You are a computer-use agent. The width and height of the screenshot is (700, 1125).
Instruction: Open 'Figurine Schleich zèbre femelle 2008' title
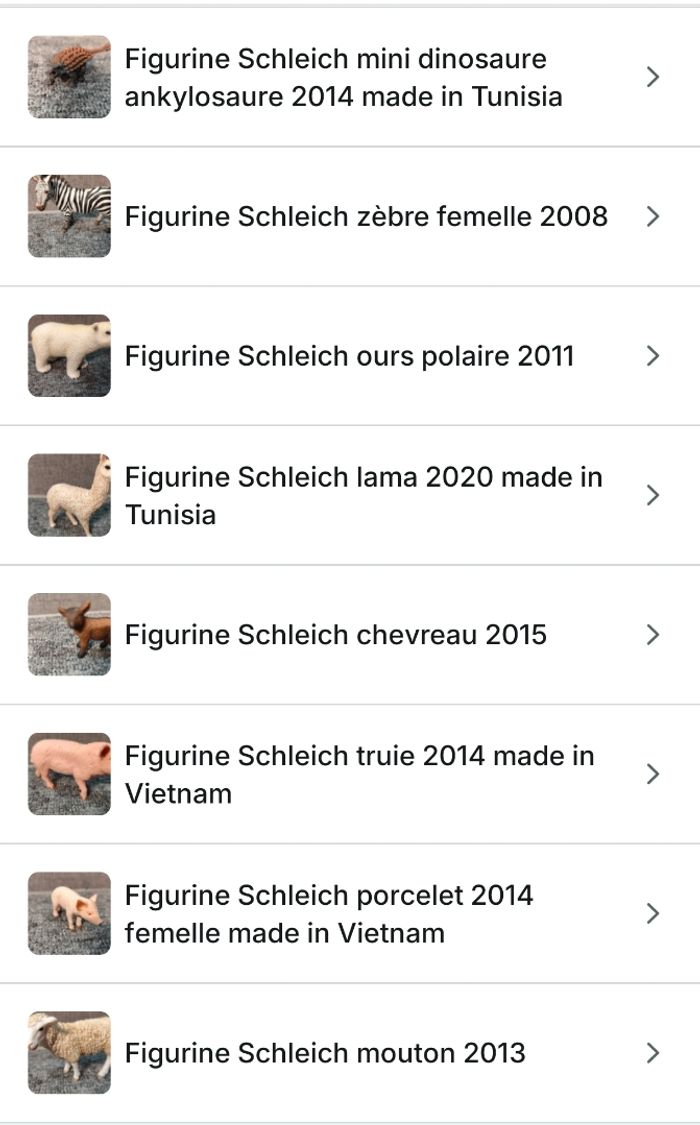pos(366,216)
